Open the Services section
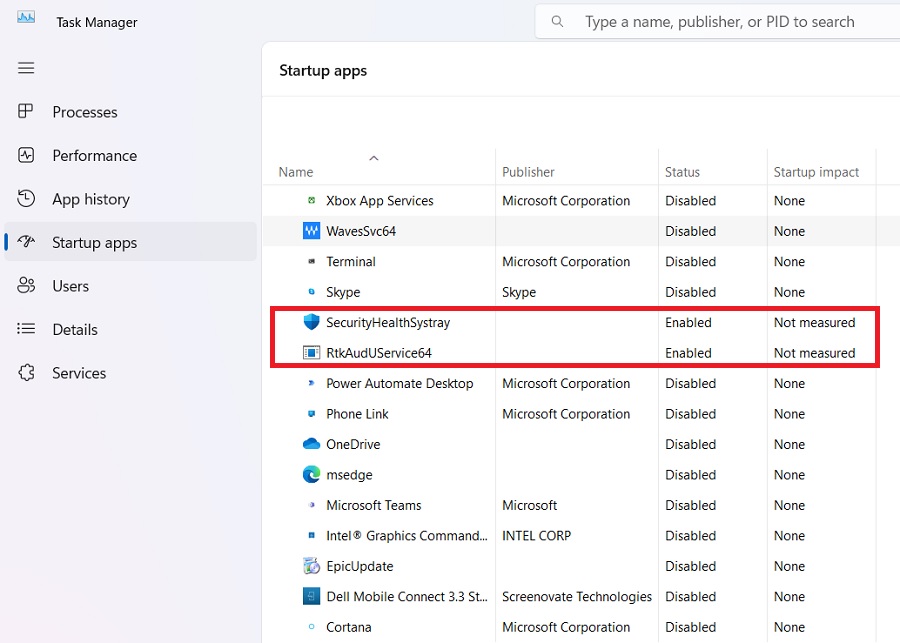The width and height of the screenshot is (900, 643). (x=78, y=373)
